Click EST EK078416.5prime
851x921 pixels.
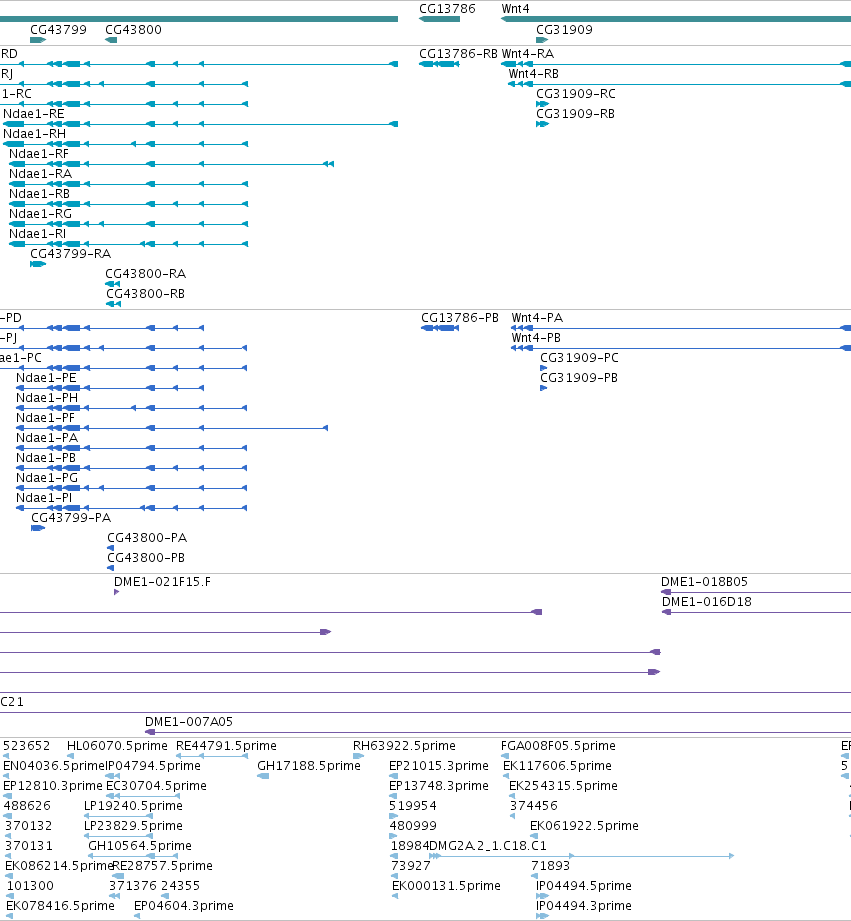[x=60, y=905]
